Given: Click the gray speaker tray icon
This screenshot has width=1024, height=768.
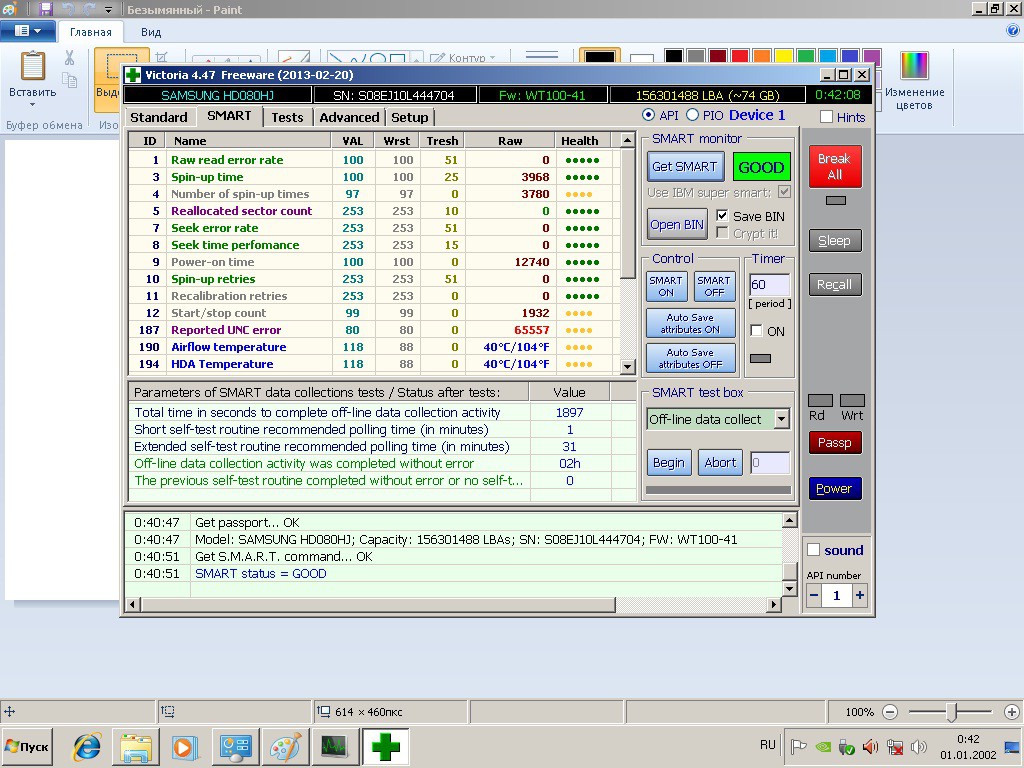Looking at the screenshot, I should pyautogui.click(x=919, y=746).
